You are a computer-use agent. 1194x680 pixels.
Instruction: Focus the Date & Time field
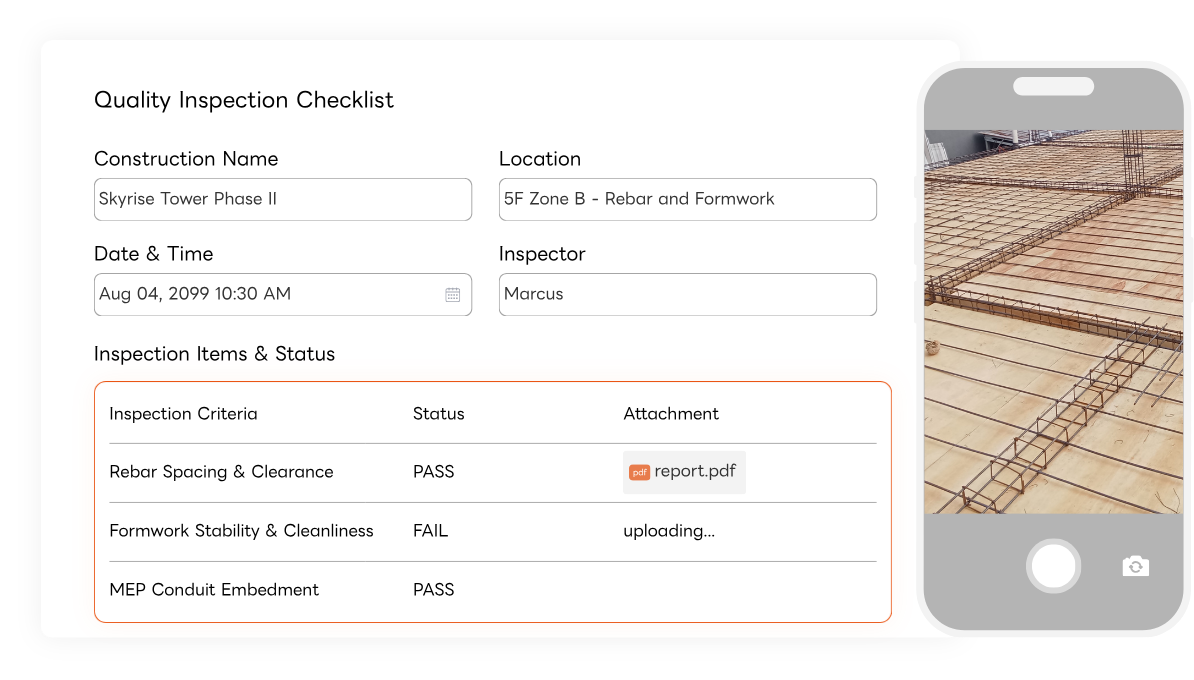pos(283,295)
